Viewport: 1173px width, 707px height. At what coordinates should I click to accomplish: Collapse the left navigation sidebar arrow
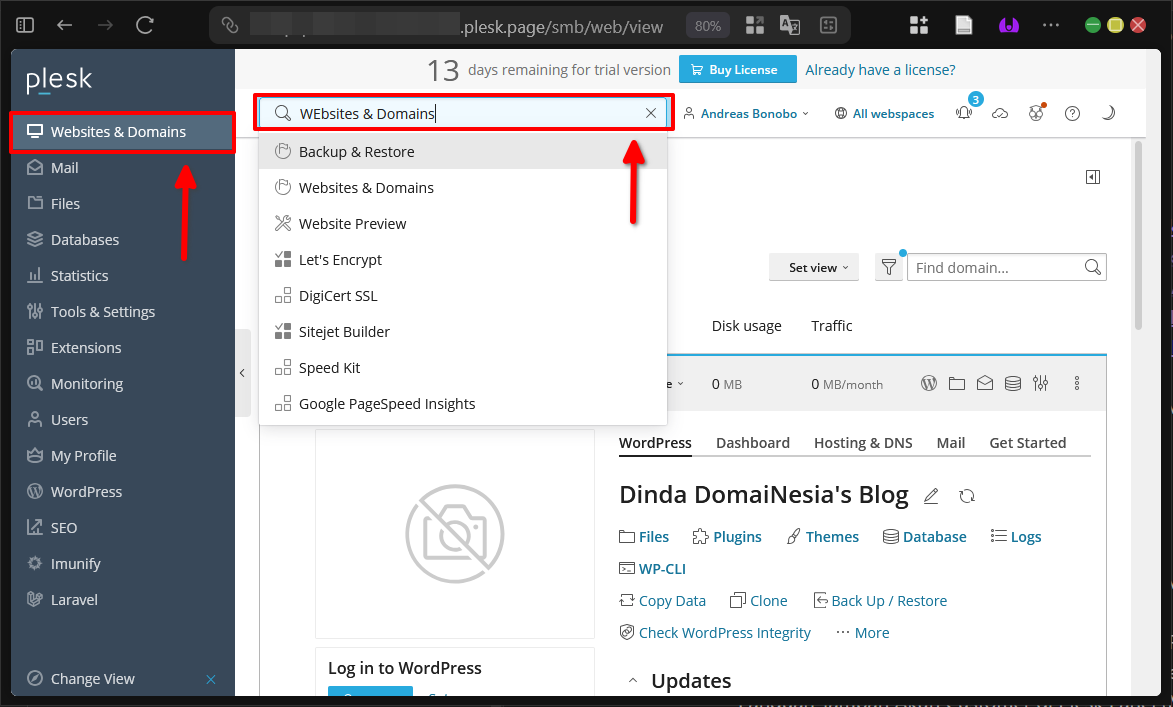pos(242,373)
